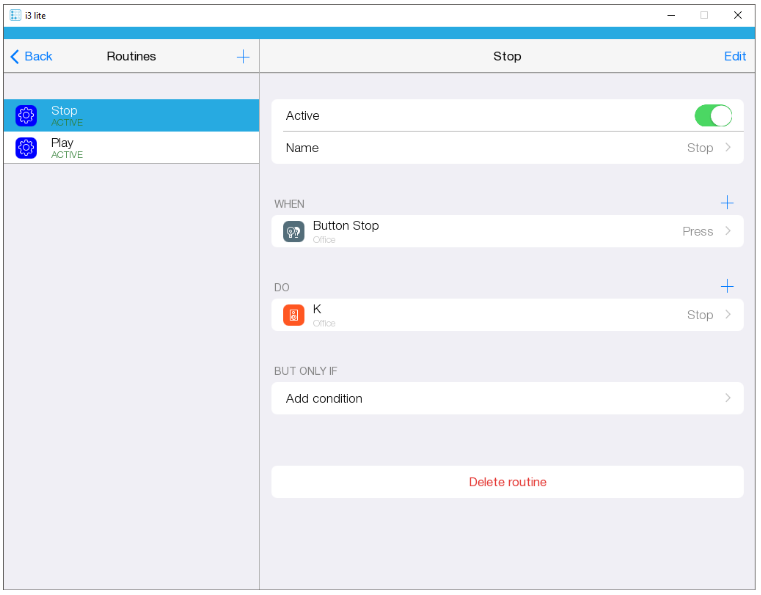Open the Add condition row
761x595 pixels.
point(507,398)
